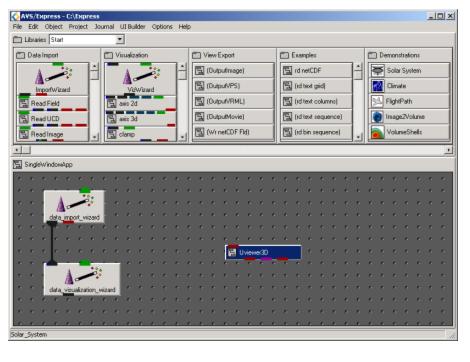The width and height of the screenshot is (470, 362).
Task: Click the OutputImage module button
Action: [233, 70]
